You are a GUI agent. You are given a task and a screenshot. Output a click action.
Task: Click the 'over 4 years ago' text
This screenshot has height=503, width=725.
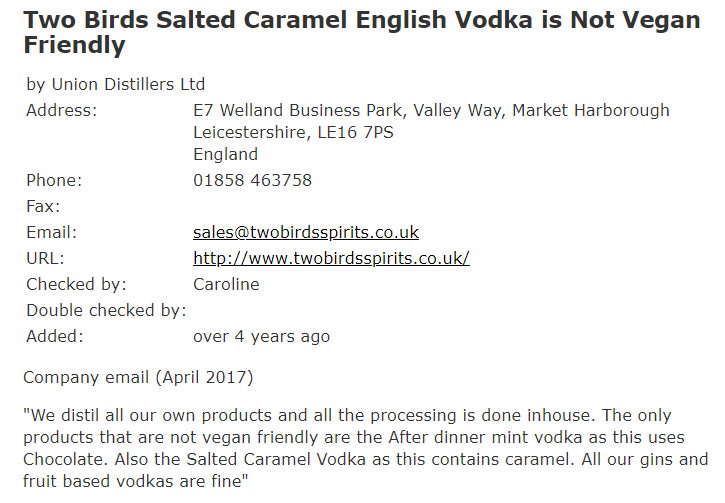[261, 337]
